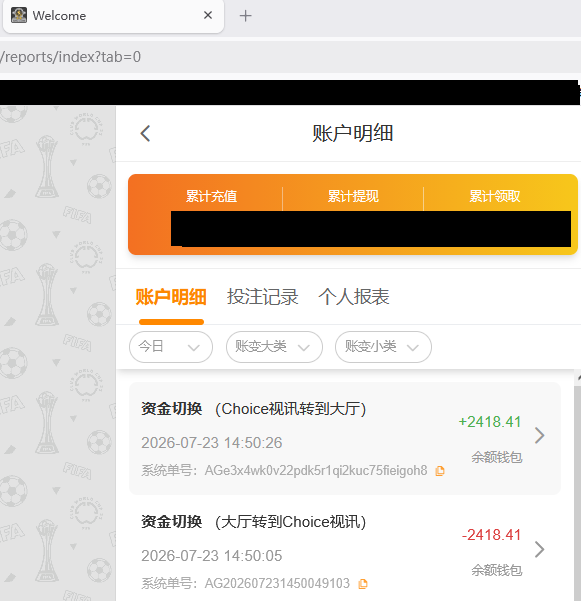Screen dimensions: 581x601
Task: Click timestamp 2026-07-23 14:50:05
Action: [212, 556]
